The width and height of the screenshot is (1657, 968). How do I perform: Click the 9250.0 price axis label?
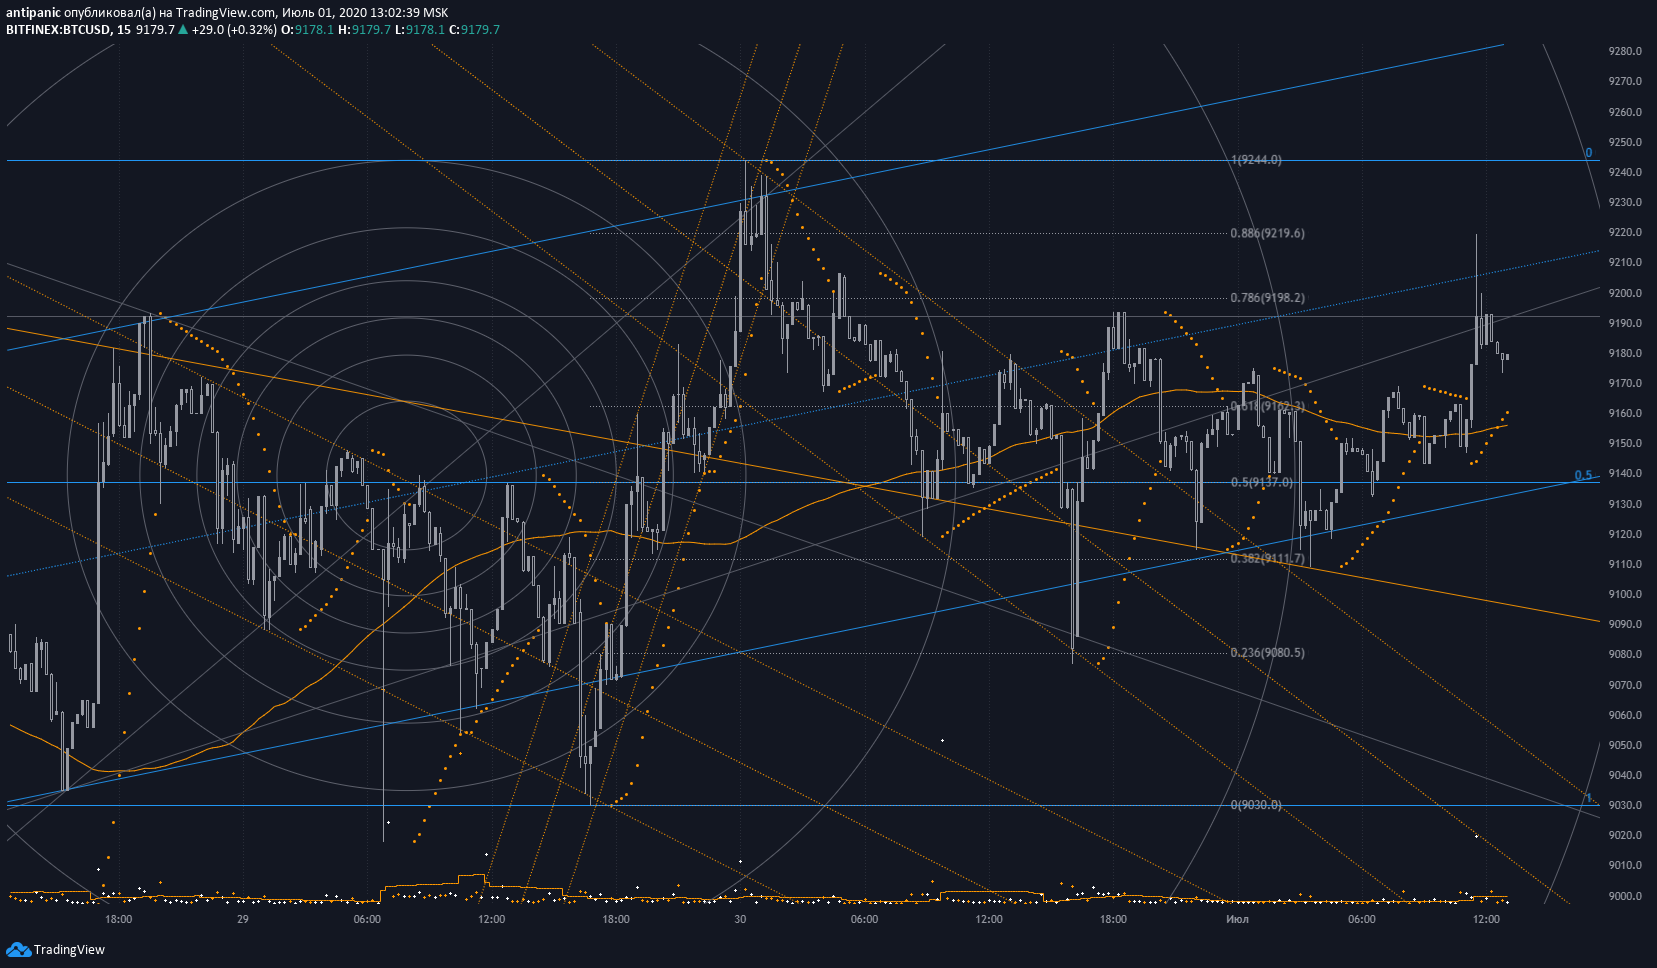1625,142
